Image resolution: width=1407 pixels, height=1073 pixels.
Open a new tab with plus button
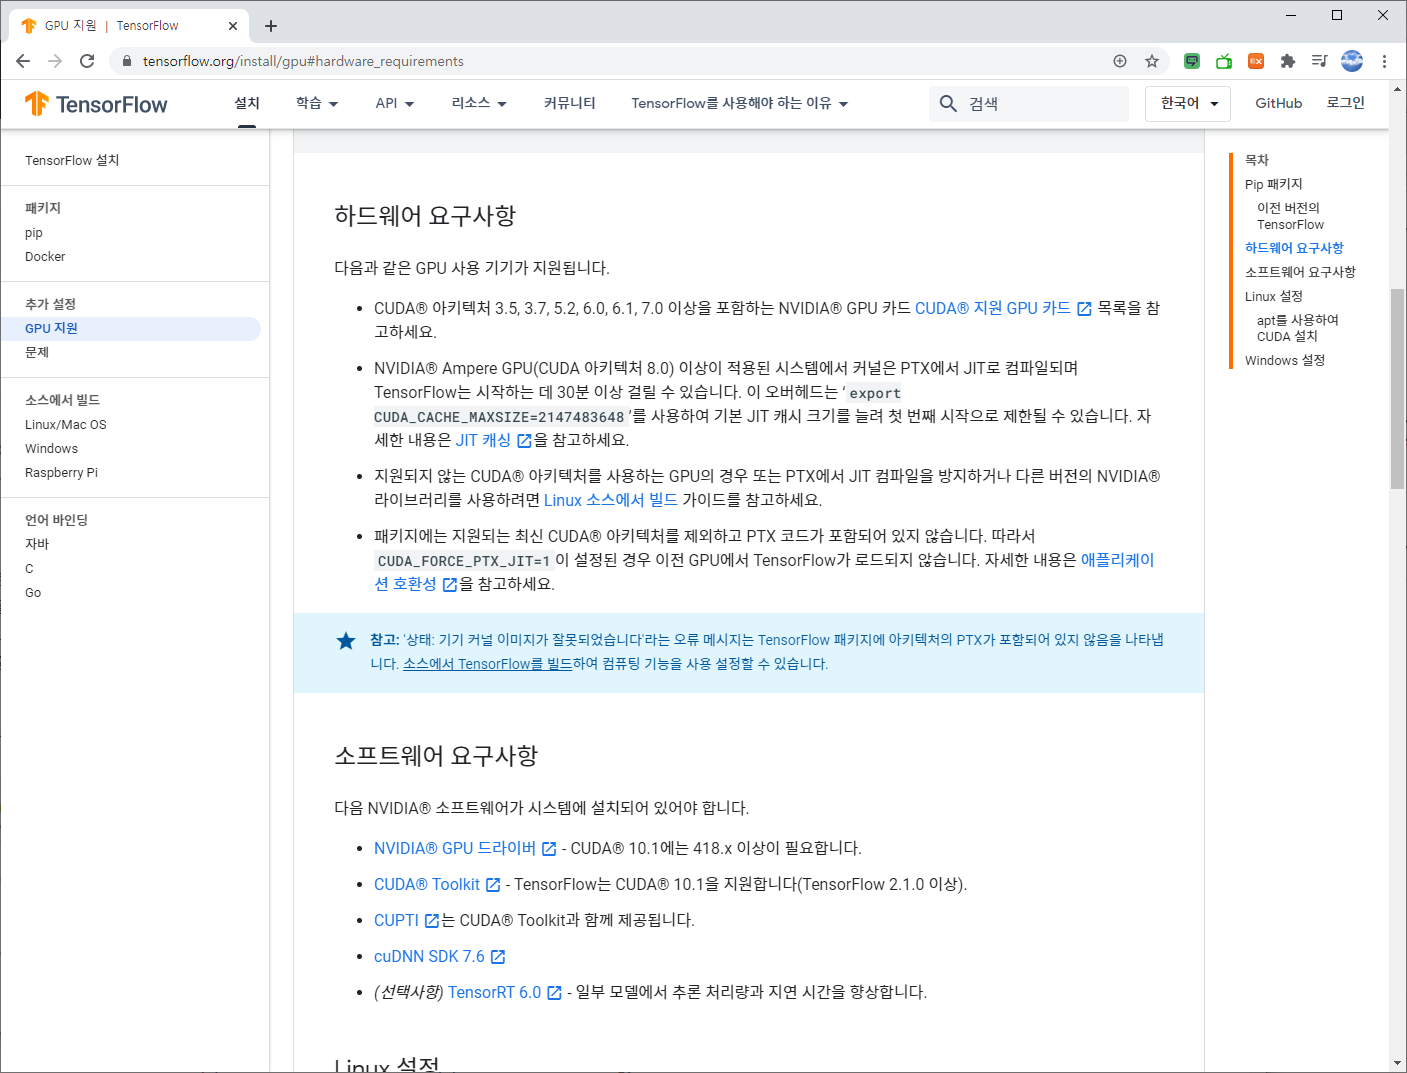click(271, 26)
